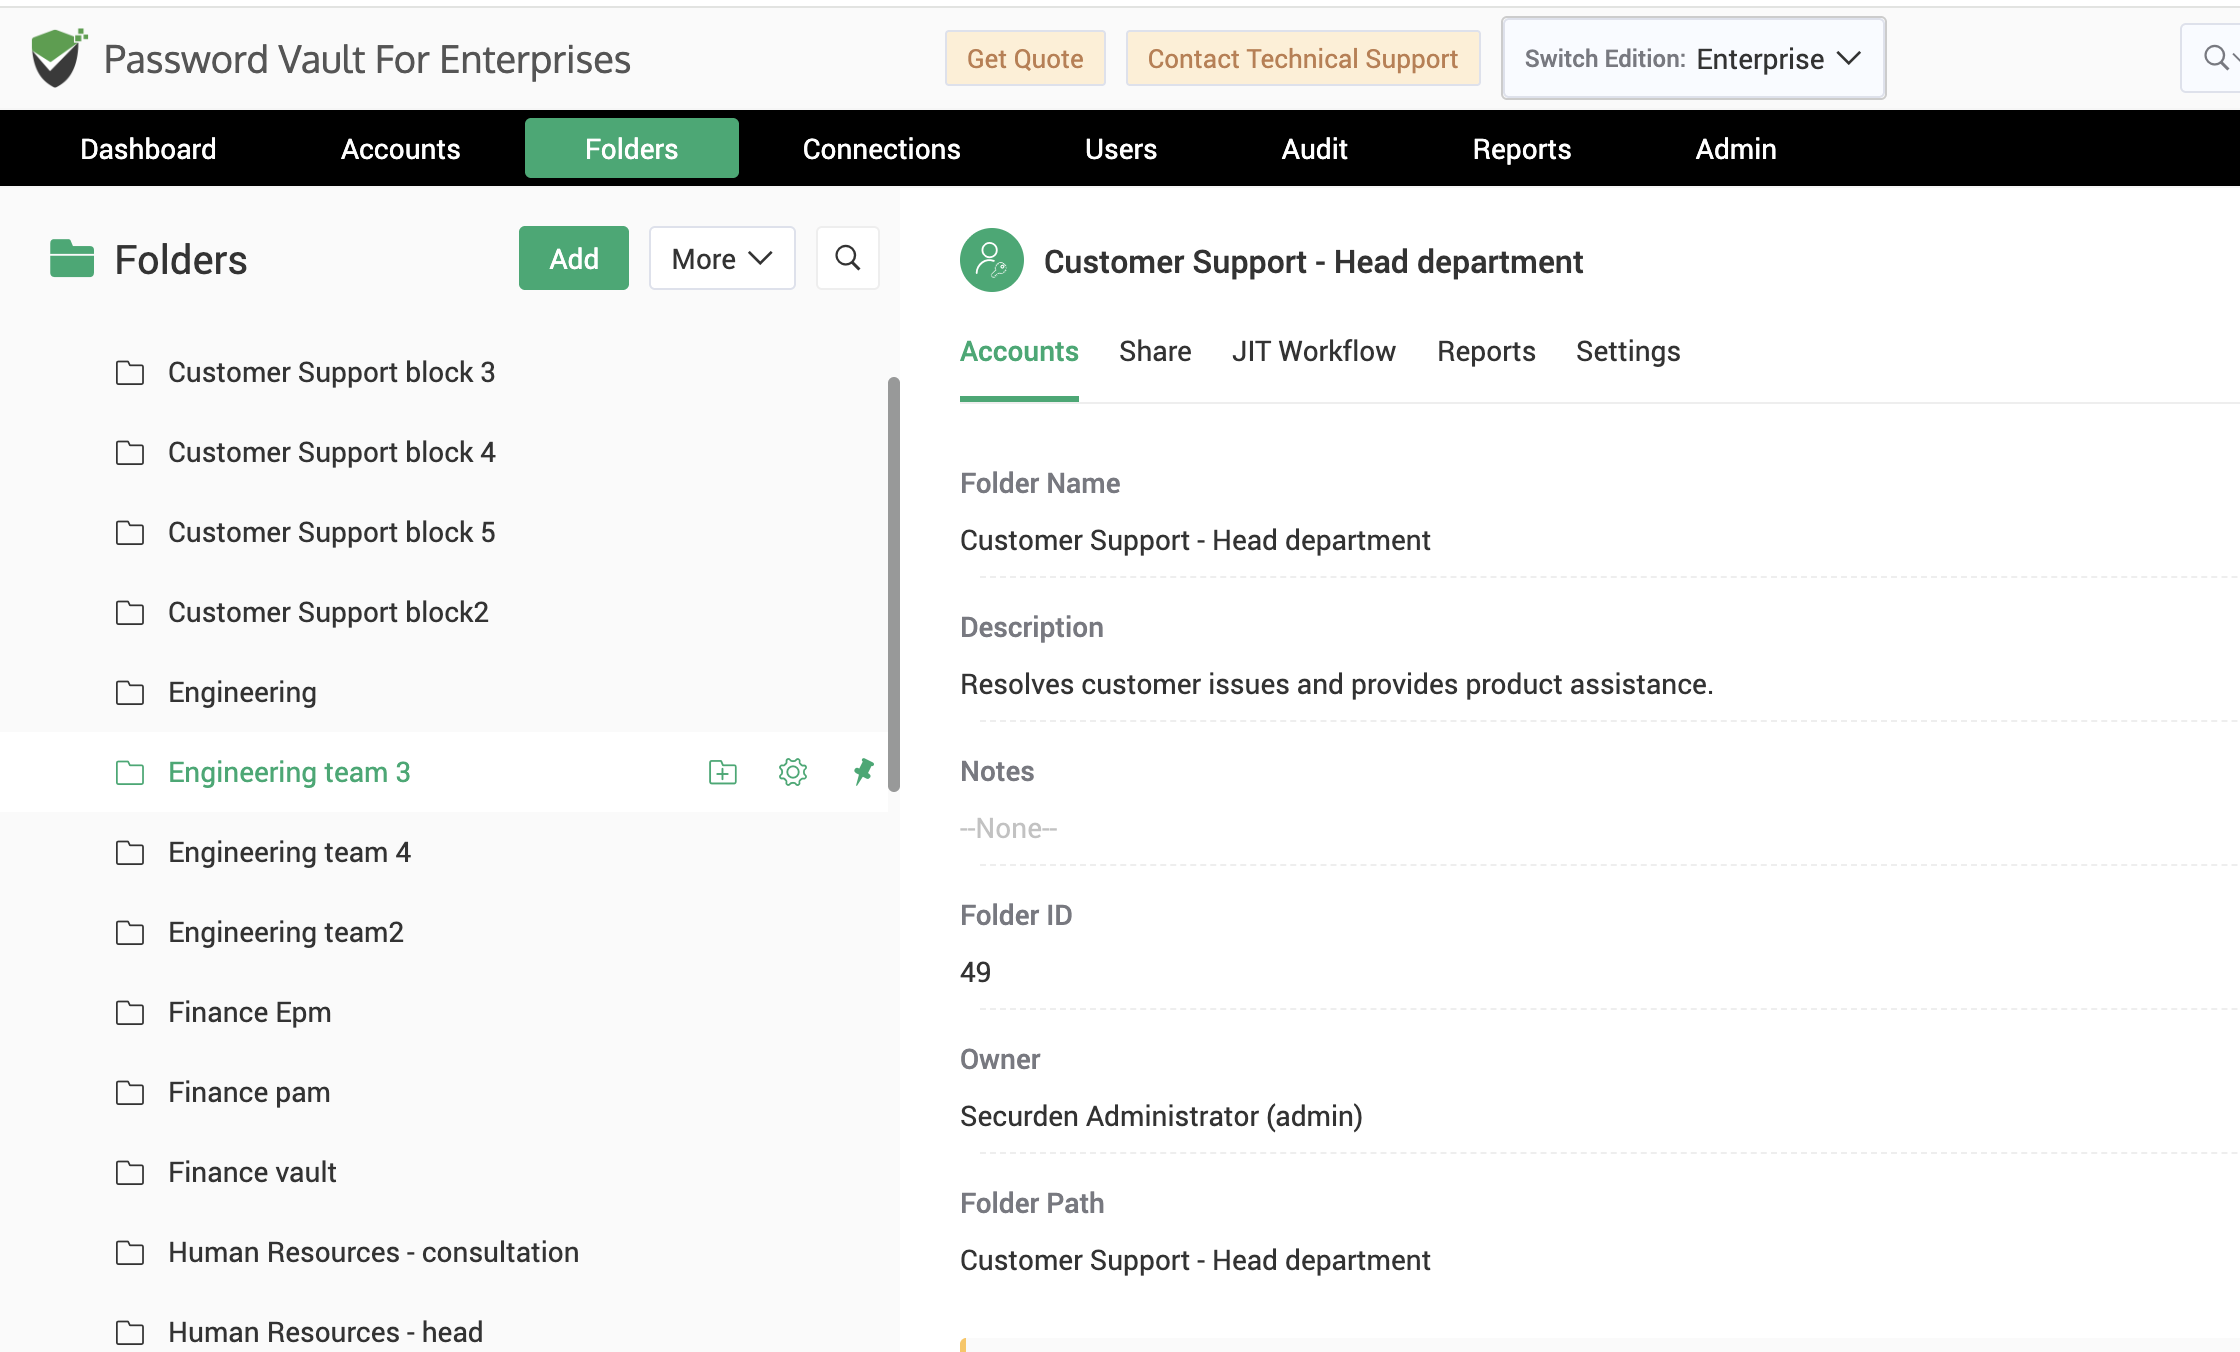
Task: Click folder icon beside Customer Support block2
Action: coord(130,612)
